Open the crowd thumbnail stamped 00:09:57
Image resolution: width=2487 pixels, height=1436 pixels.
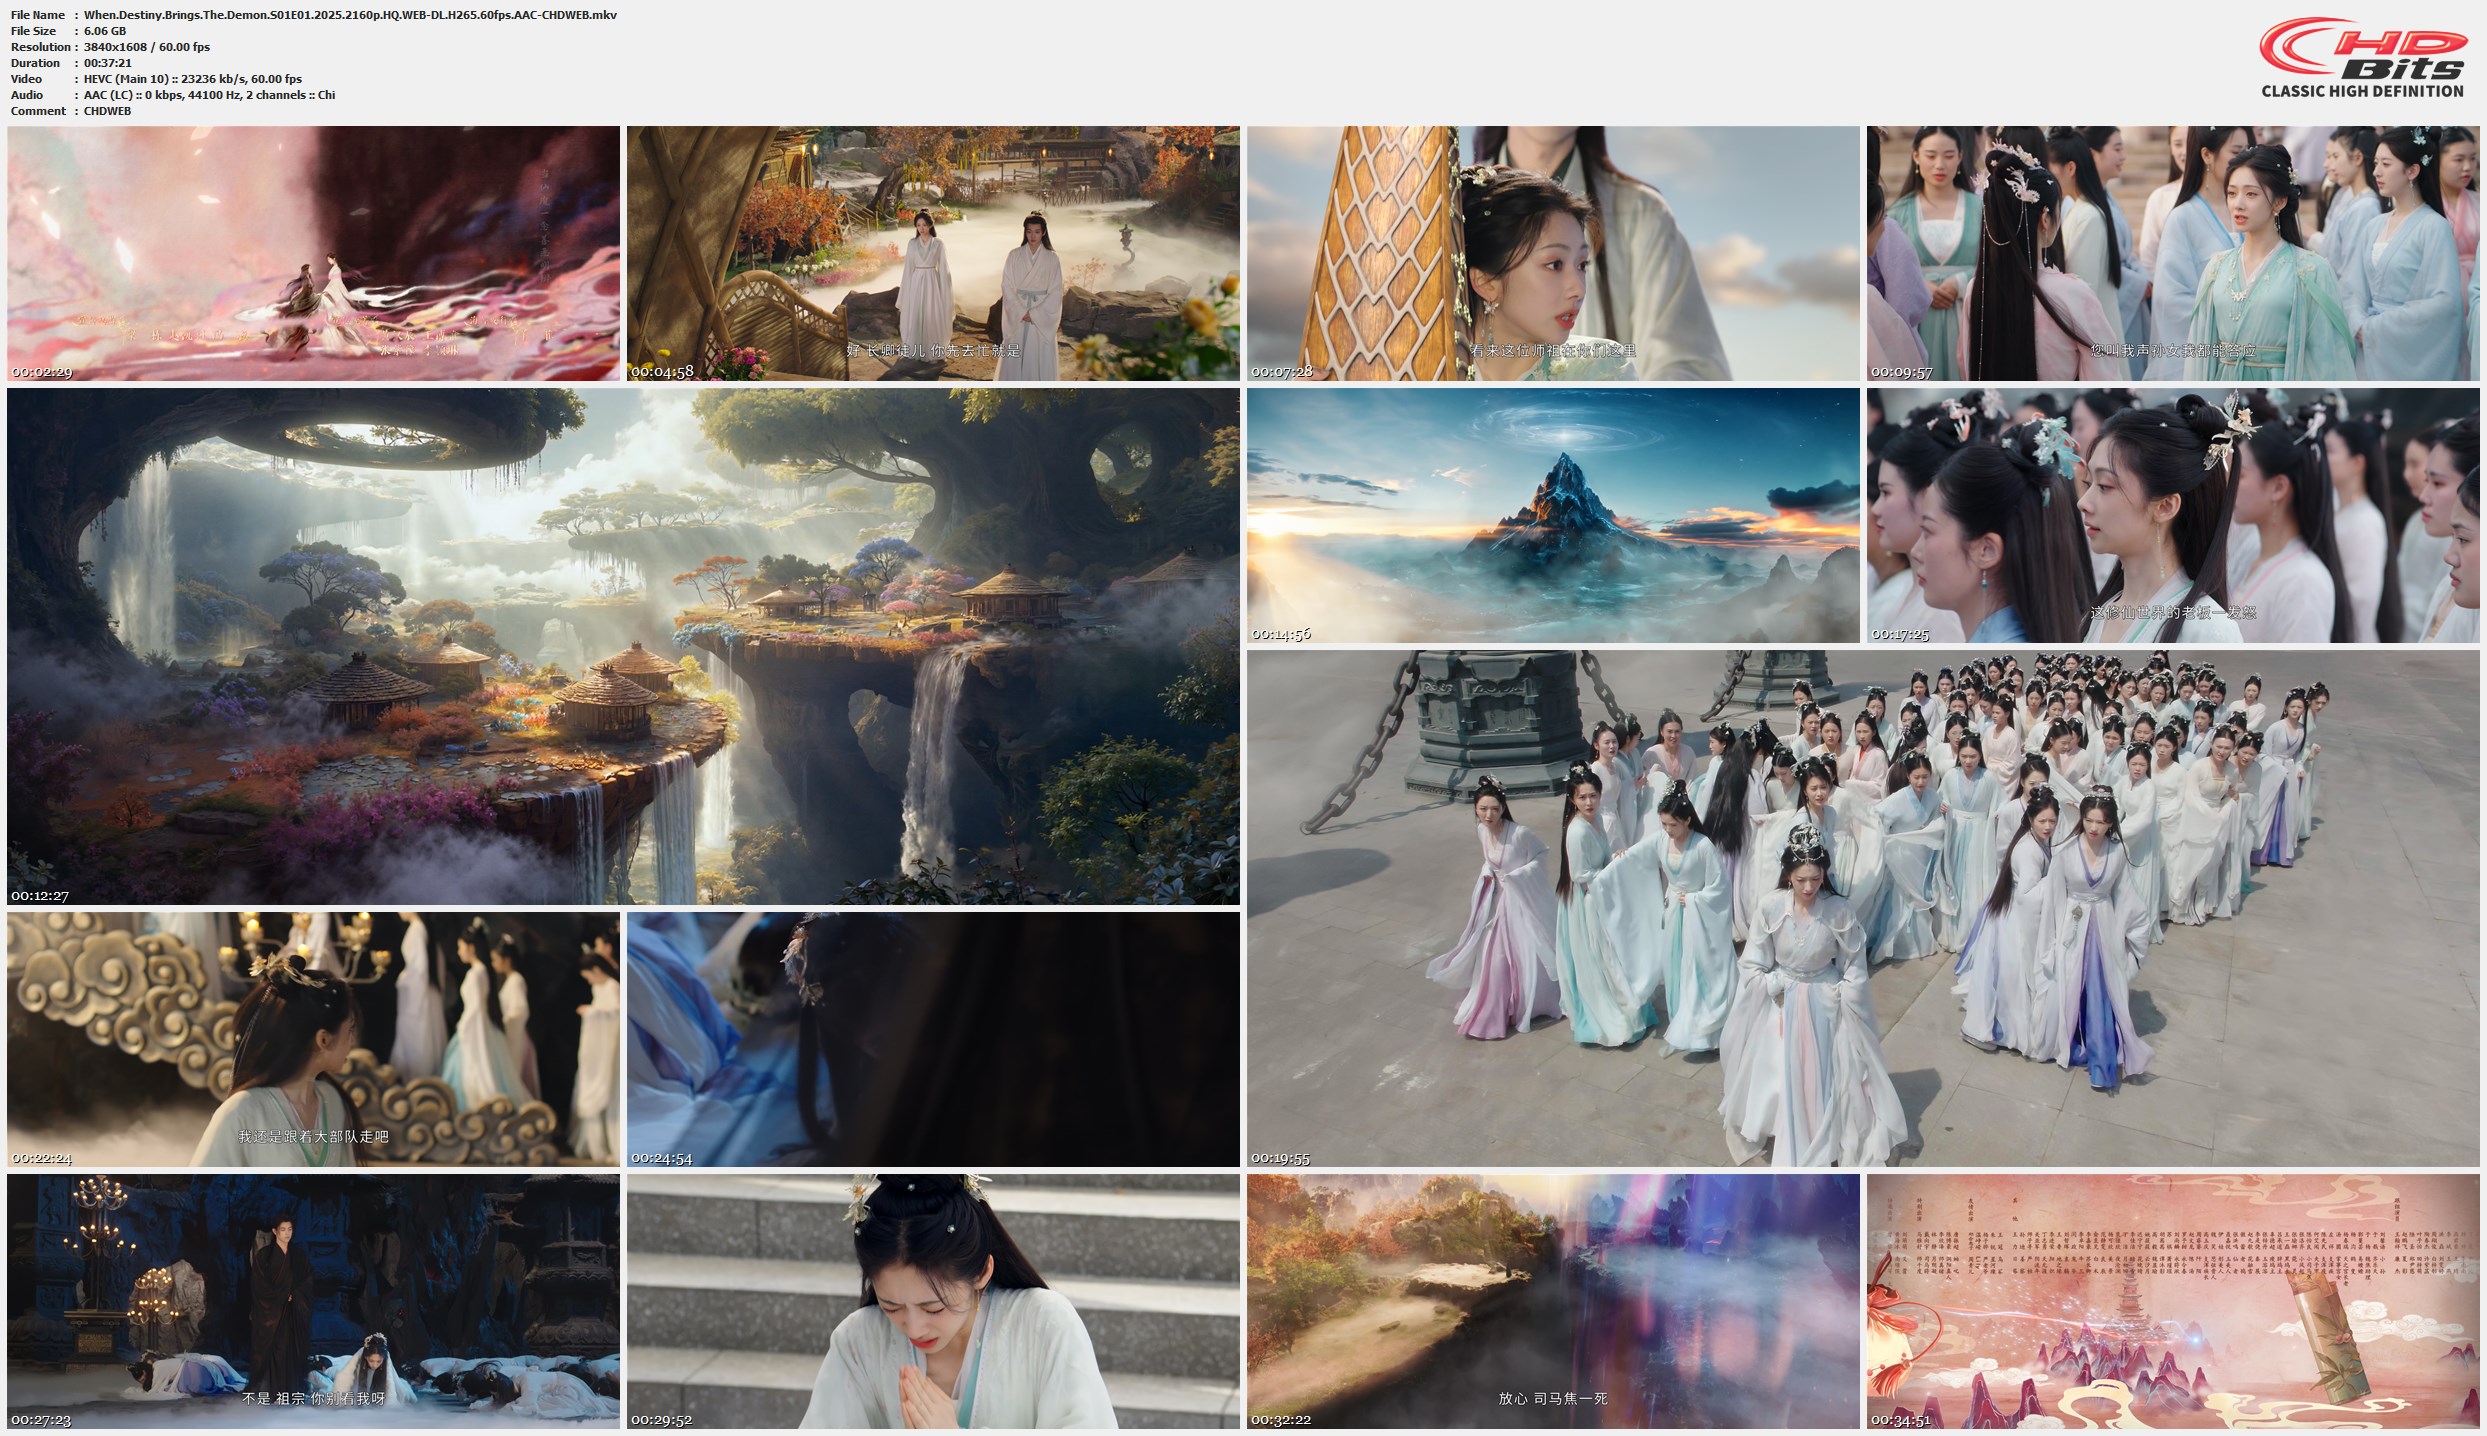(x=2173, y=253)
